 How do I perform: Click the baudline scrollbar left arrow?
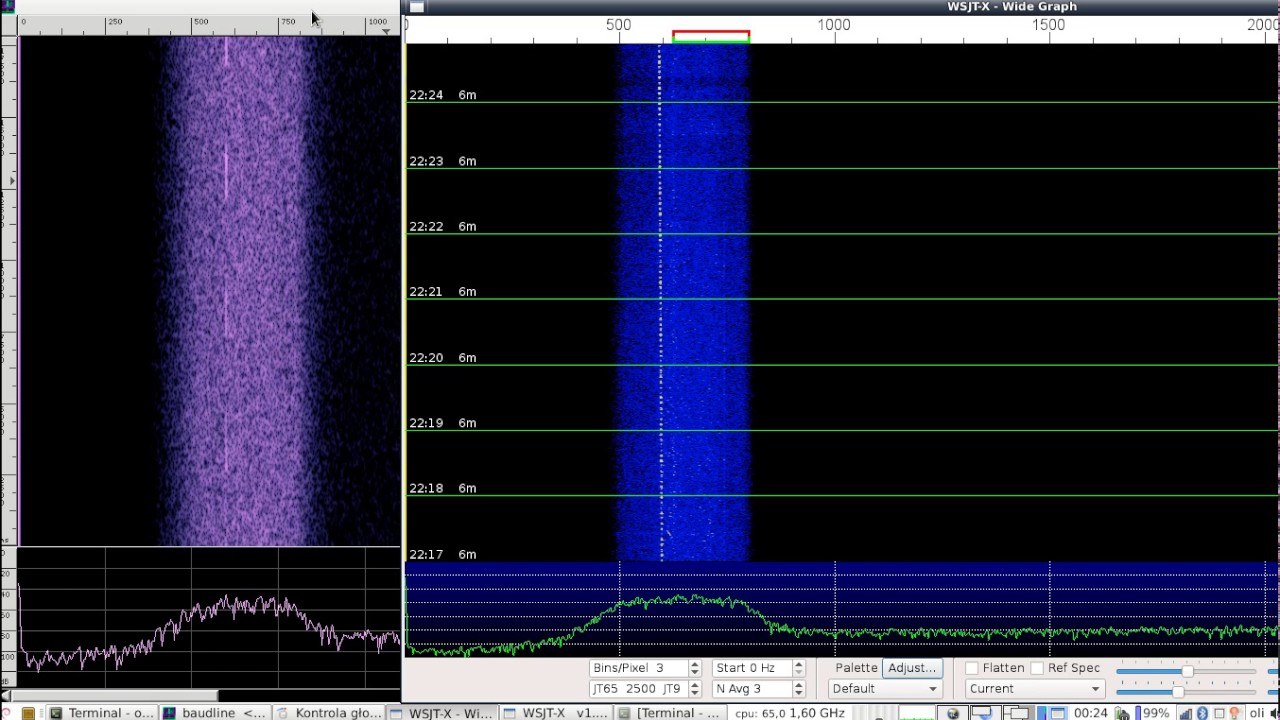click(5, 695)
